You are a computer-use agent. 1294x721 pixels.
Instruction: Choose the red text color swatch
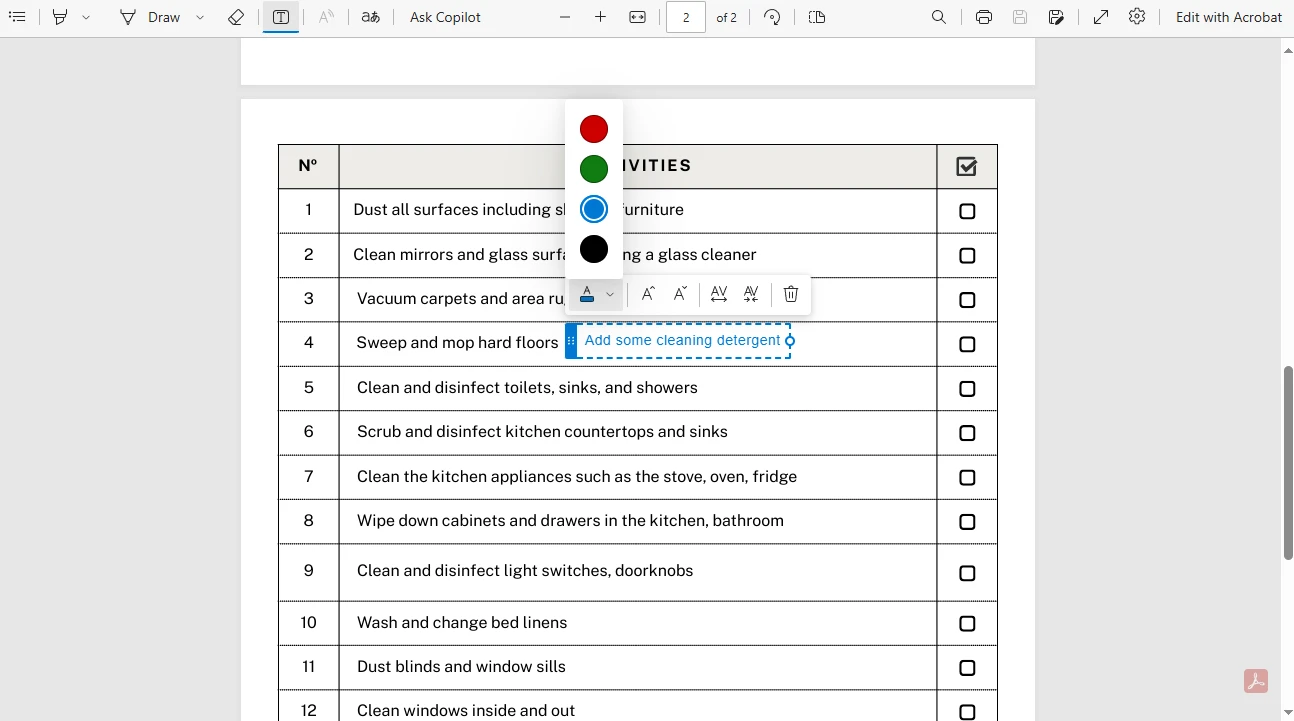594,129
